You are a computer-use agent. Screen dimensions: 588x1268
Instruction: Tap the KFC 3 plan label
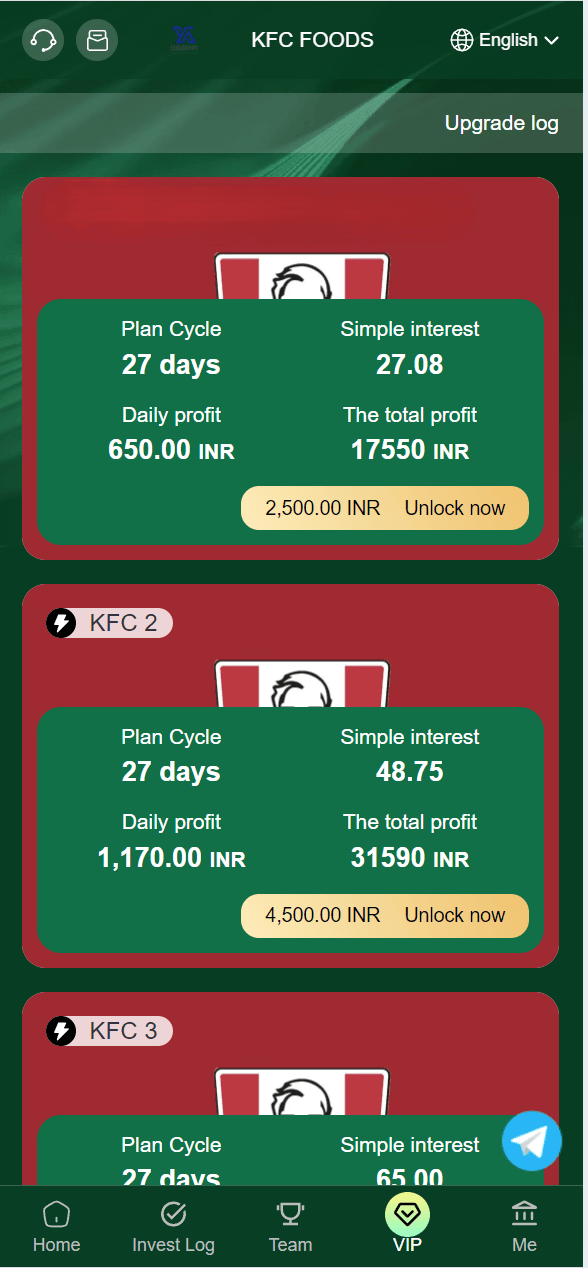click(x=123, y=1031)
